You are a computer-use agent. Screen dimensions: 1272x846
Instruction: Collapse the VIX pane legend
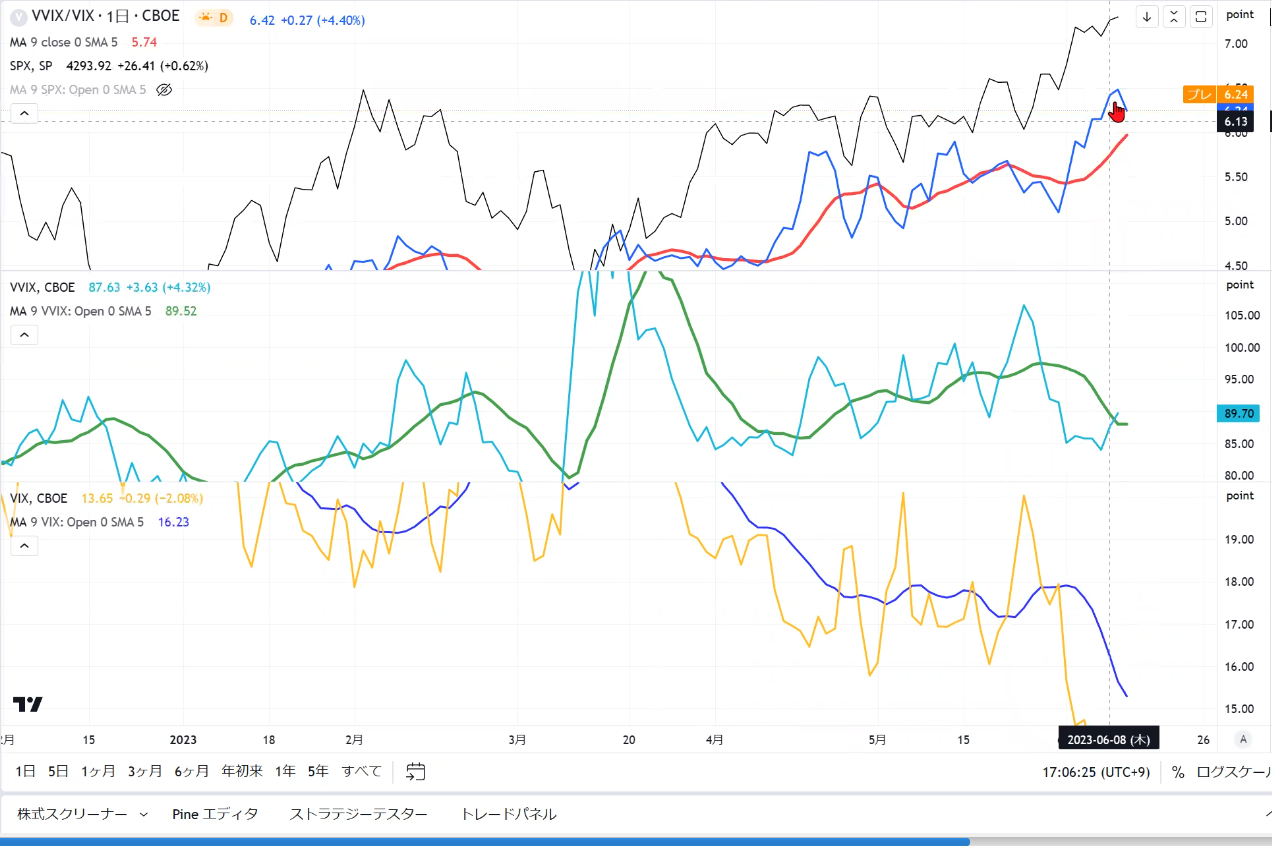(x=24, y=545)
